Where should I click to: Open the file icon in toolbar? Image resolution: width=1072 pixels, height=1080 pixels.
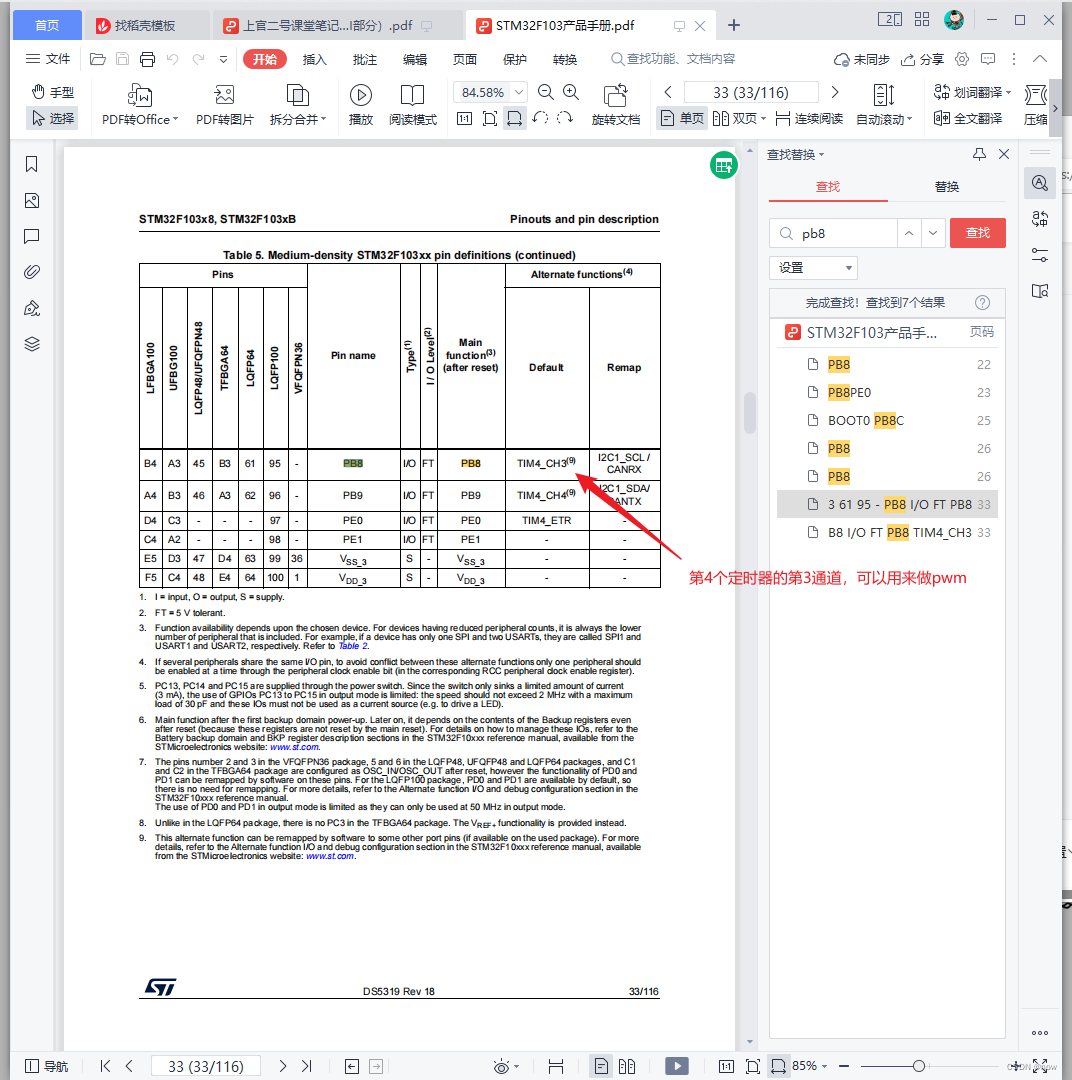click(98, 59)
